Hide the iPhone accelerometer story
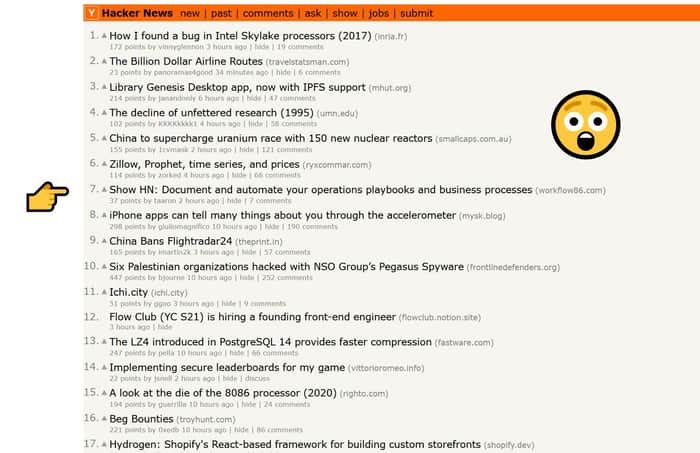Image resolution: width=700 pixels, height=453 pixels. point(271,227)
